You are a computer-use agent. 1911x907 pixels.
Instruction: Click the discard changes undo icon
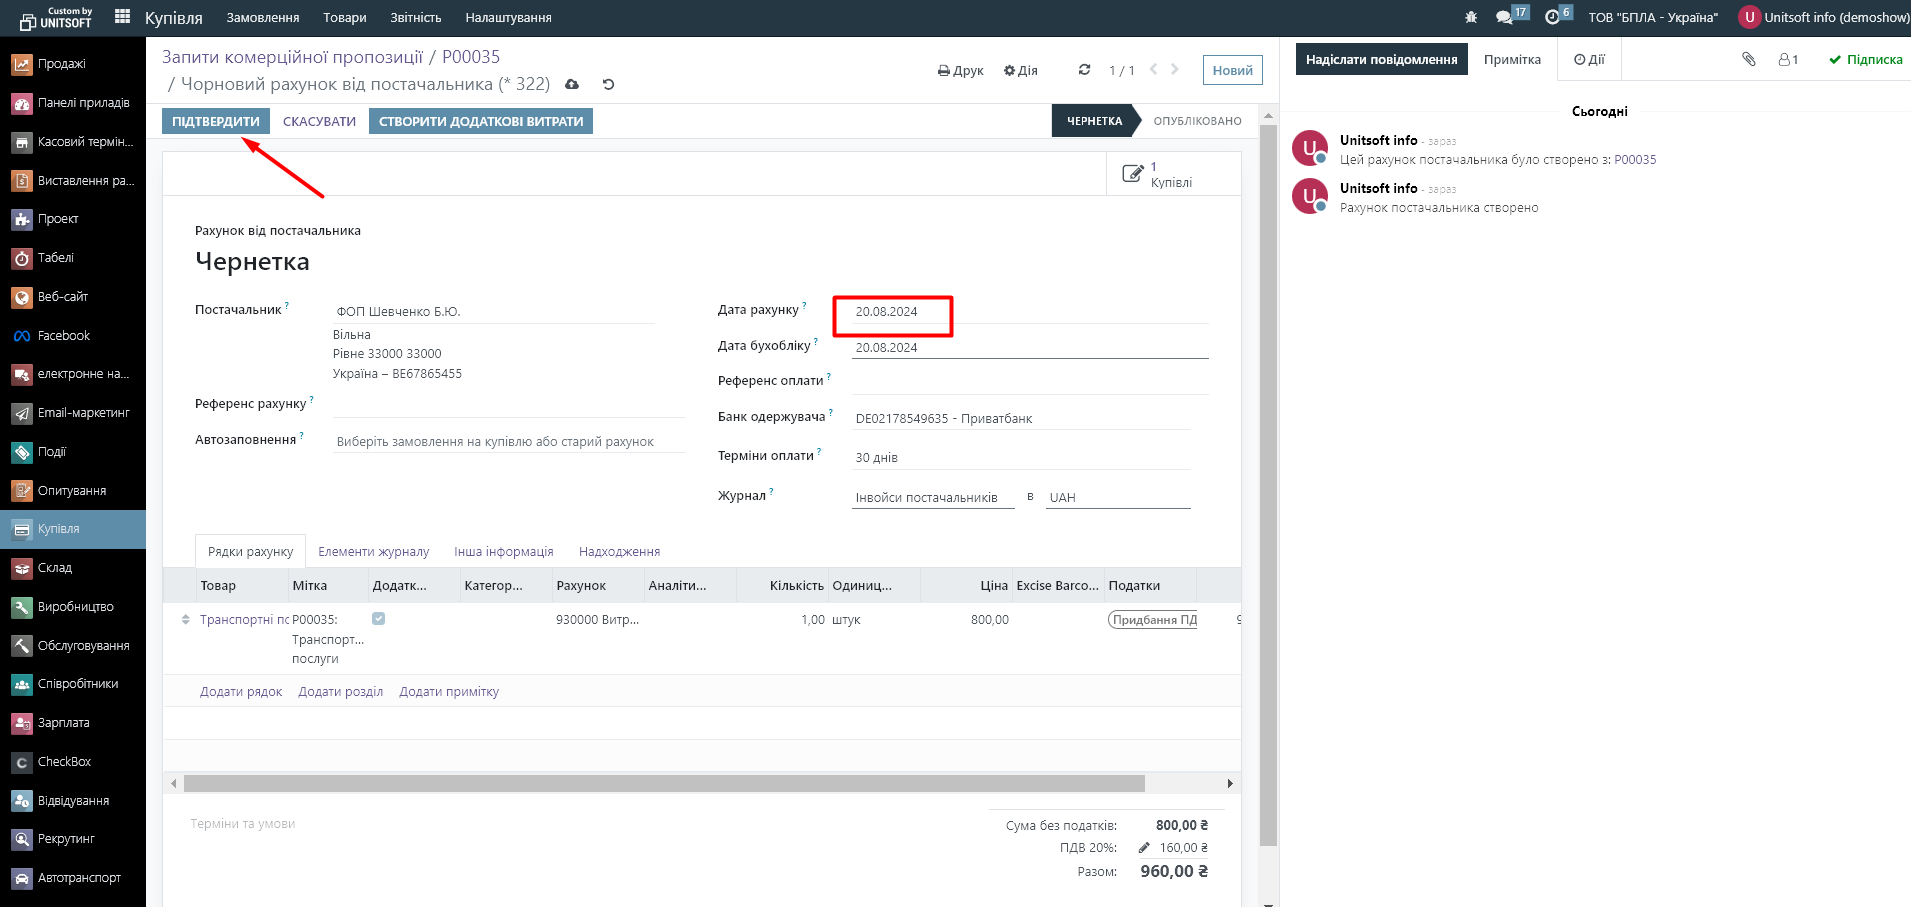(608, 85)
